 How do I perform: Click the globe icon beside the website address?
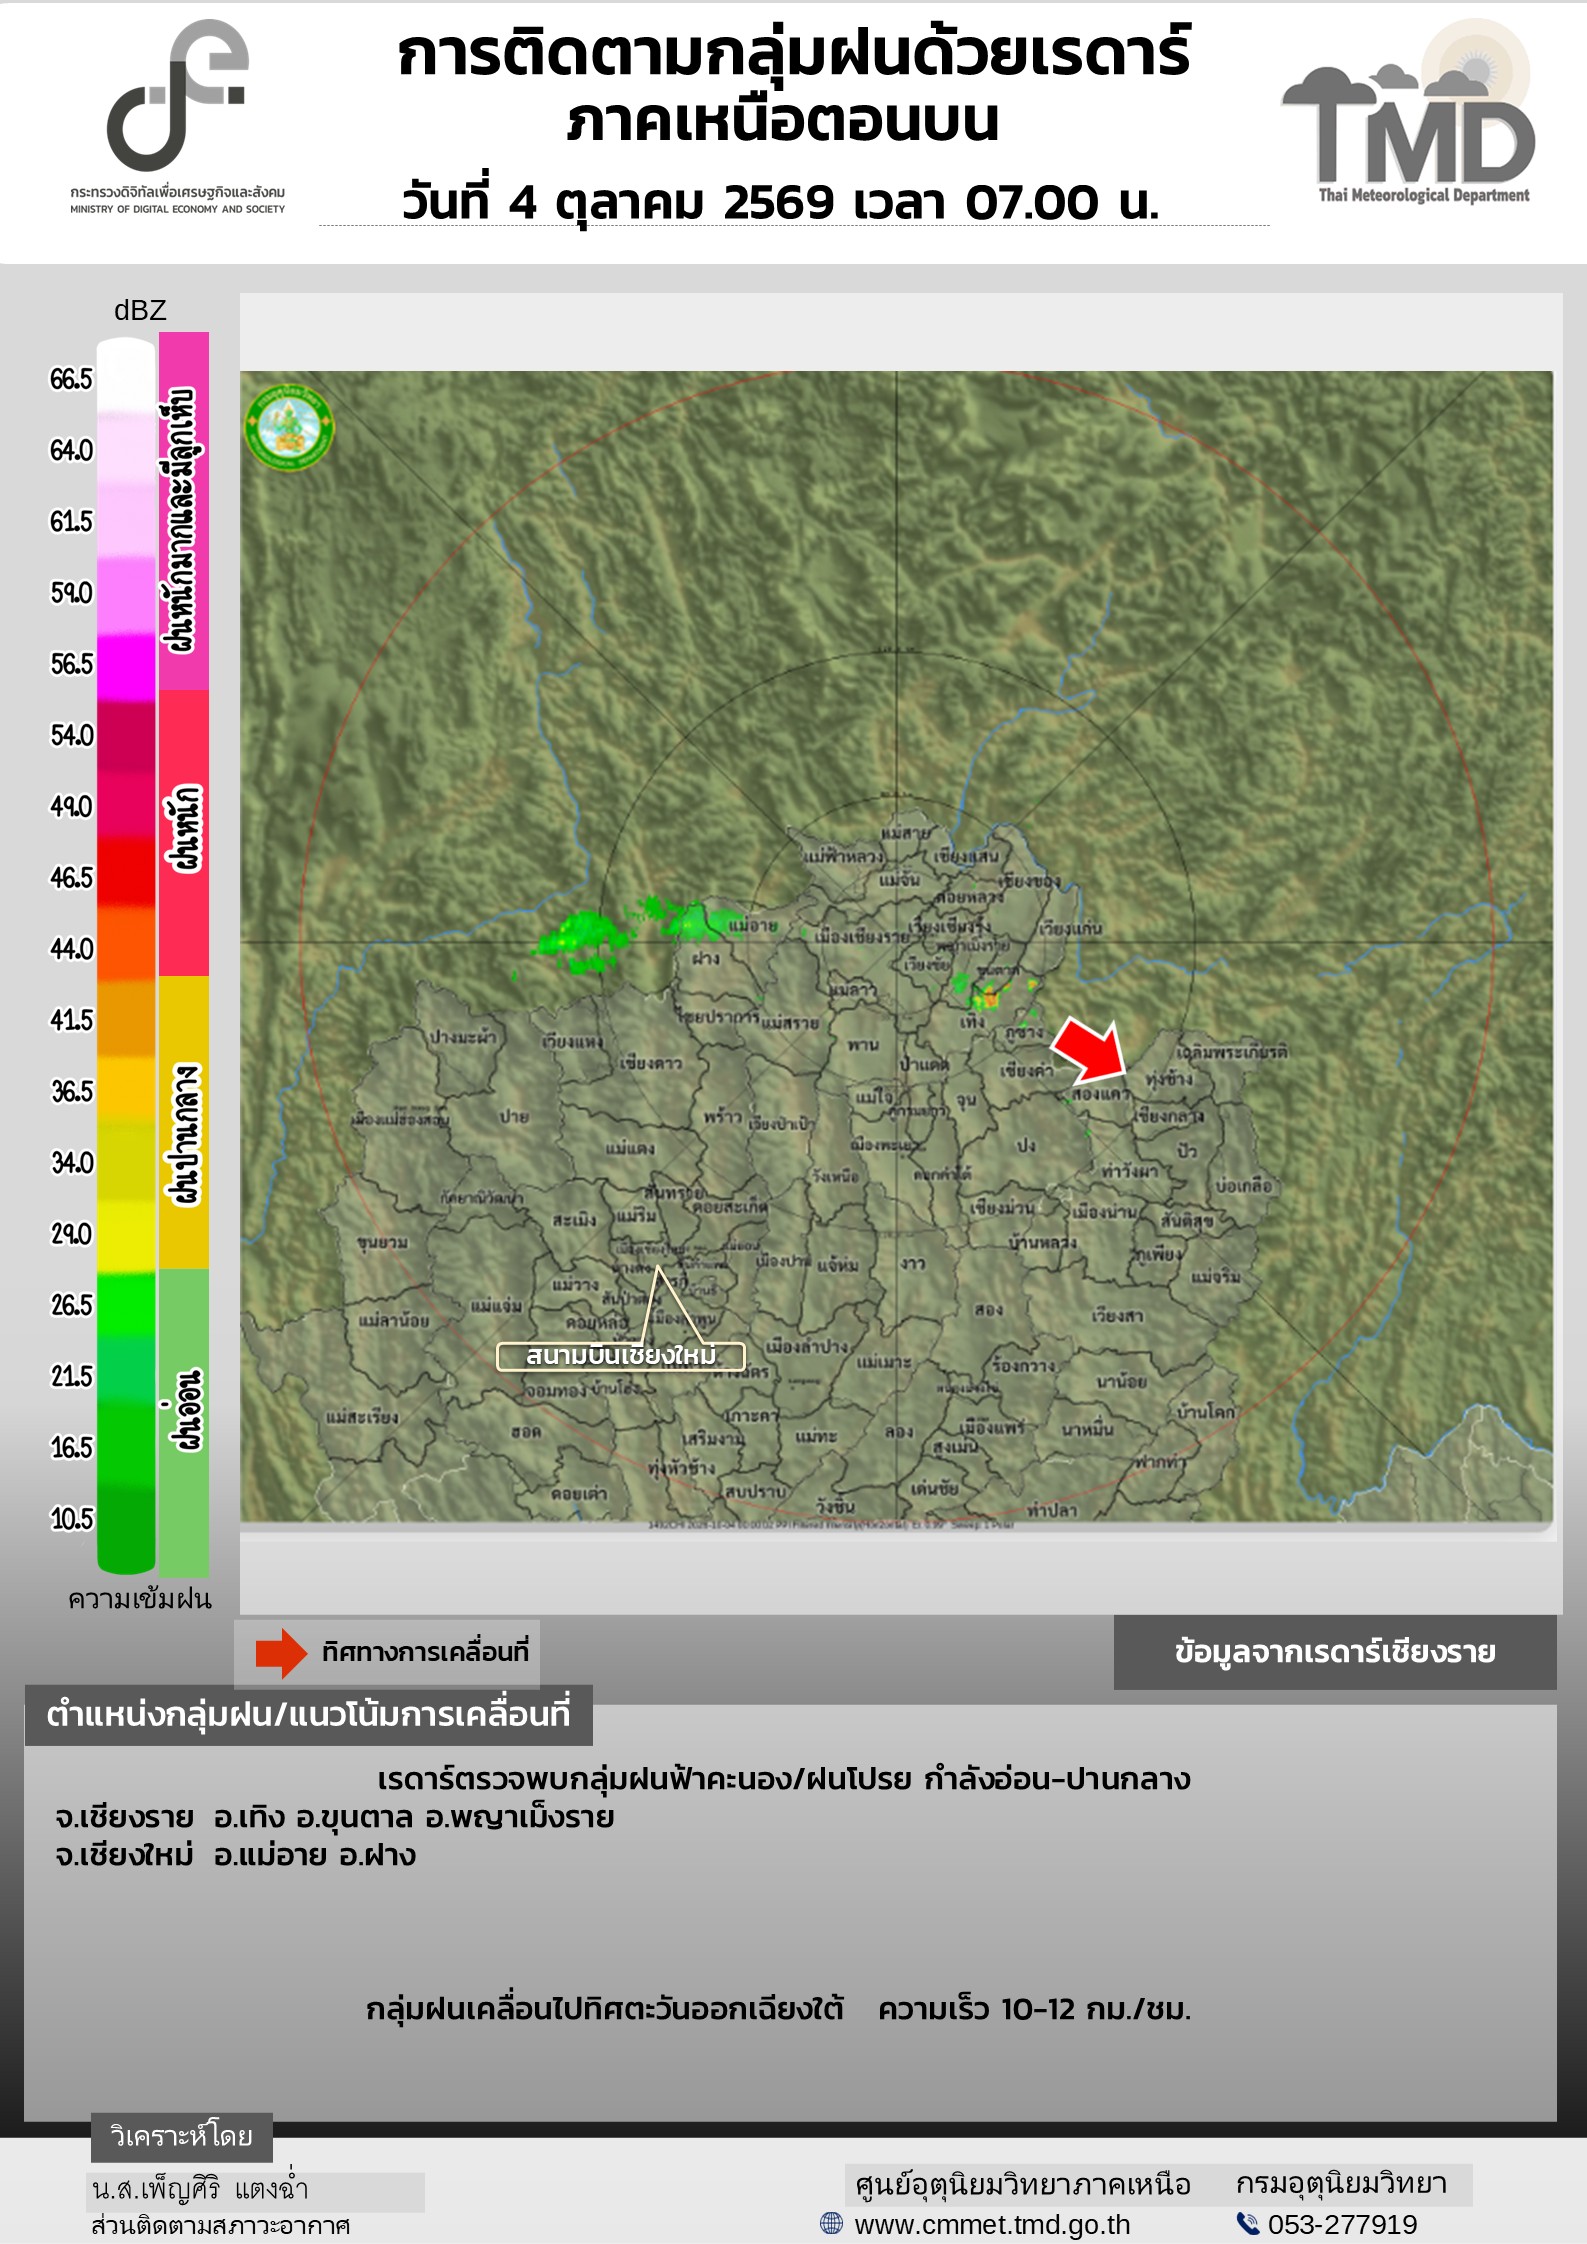pos(831,2223)
